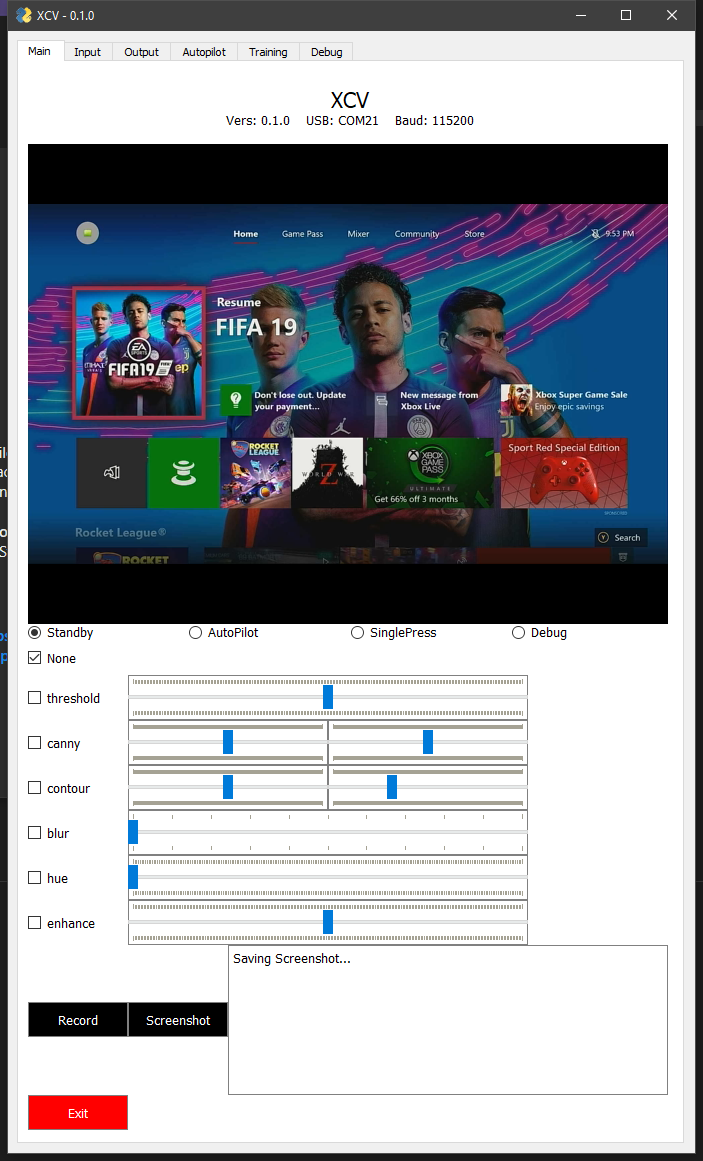The height and width of the screenshot is (1161, 703).
Task: Uncheck the None checkbox
Action: [35, 658]
